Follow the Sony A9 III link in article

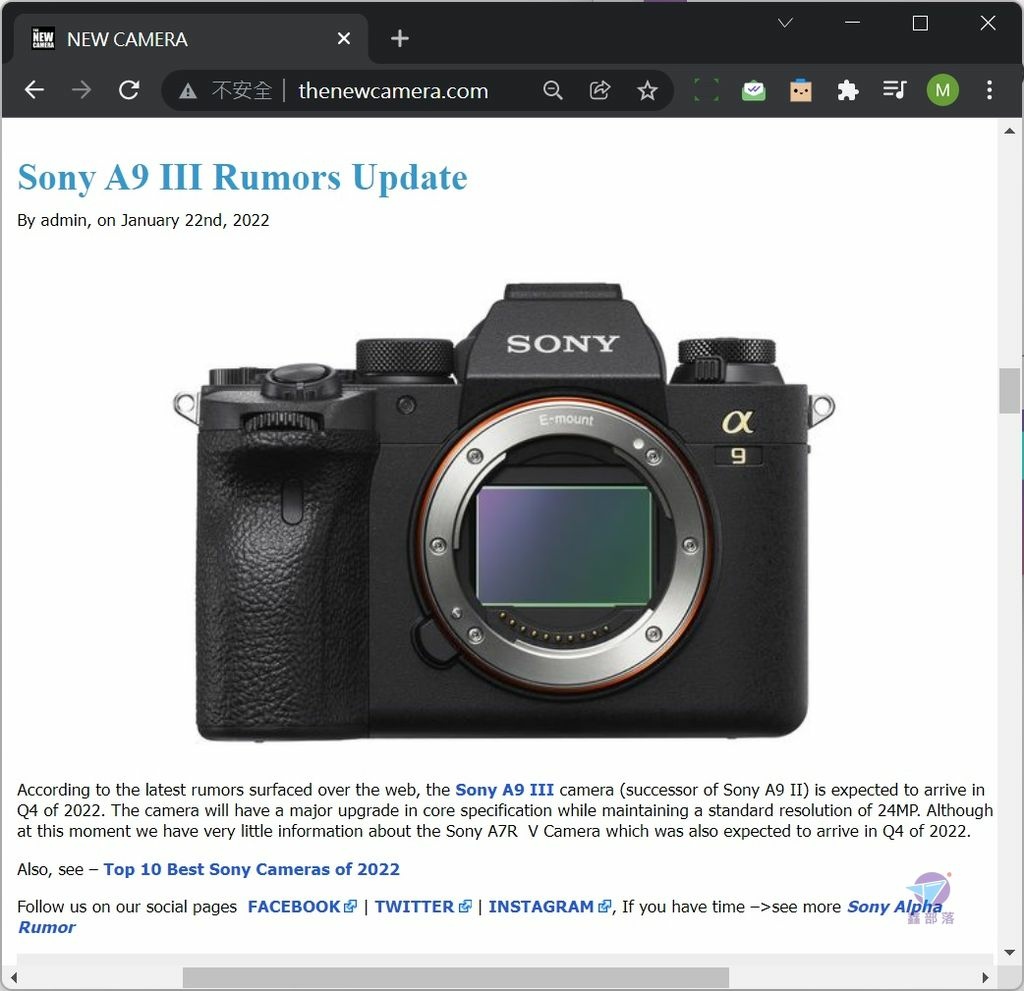[x=504, y=790]
